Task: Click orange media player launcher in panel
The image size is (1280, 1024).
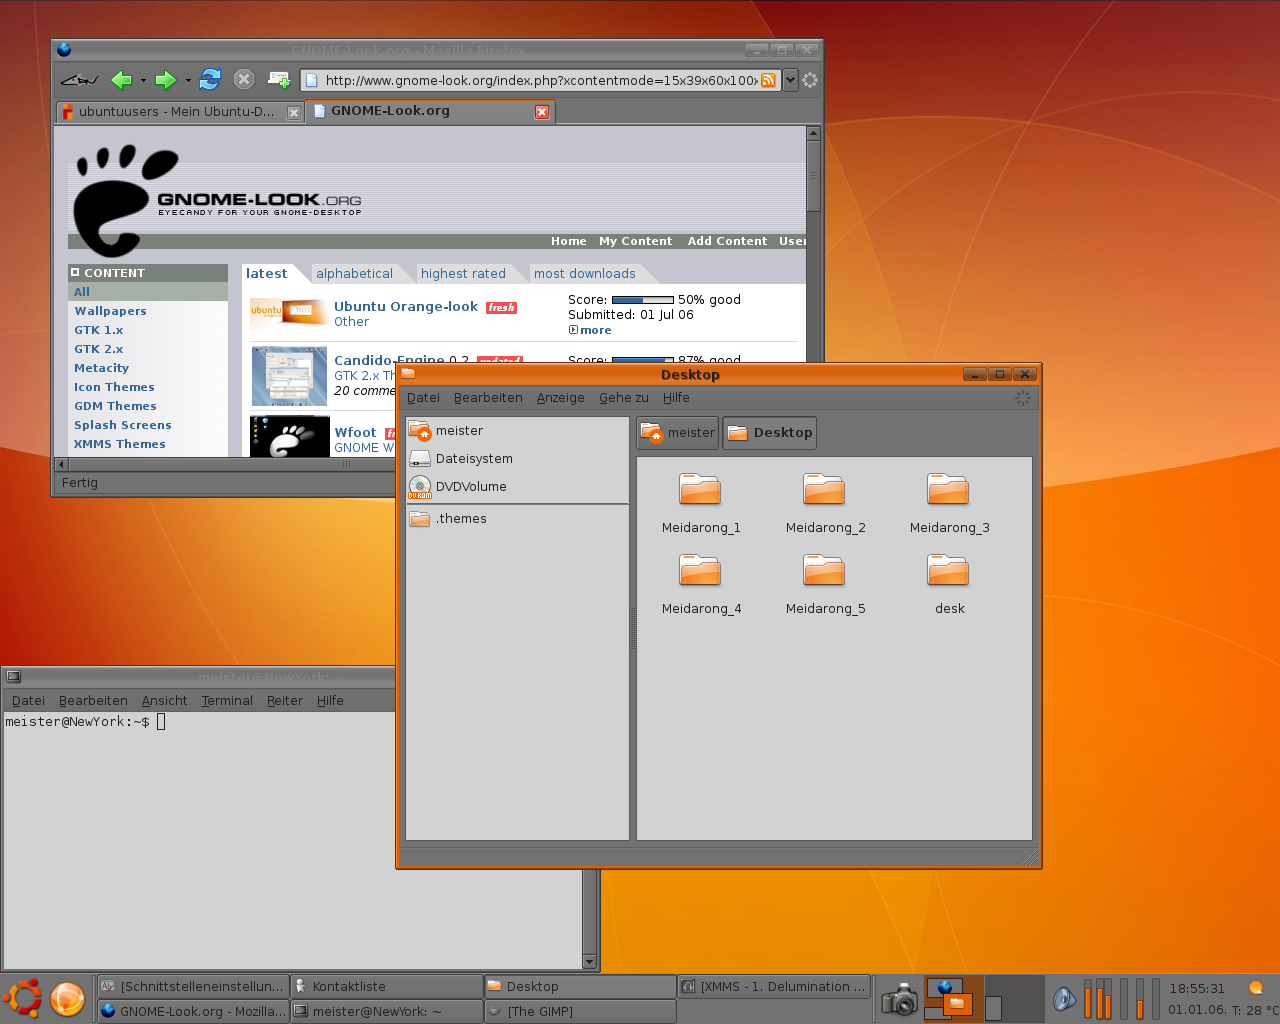Action: point(68,999)
